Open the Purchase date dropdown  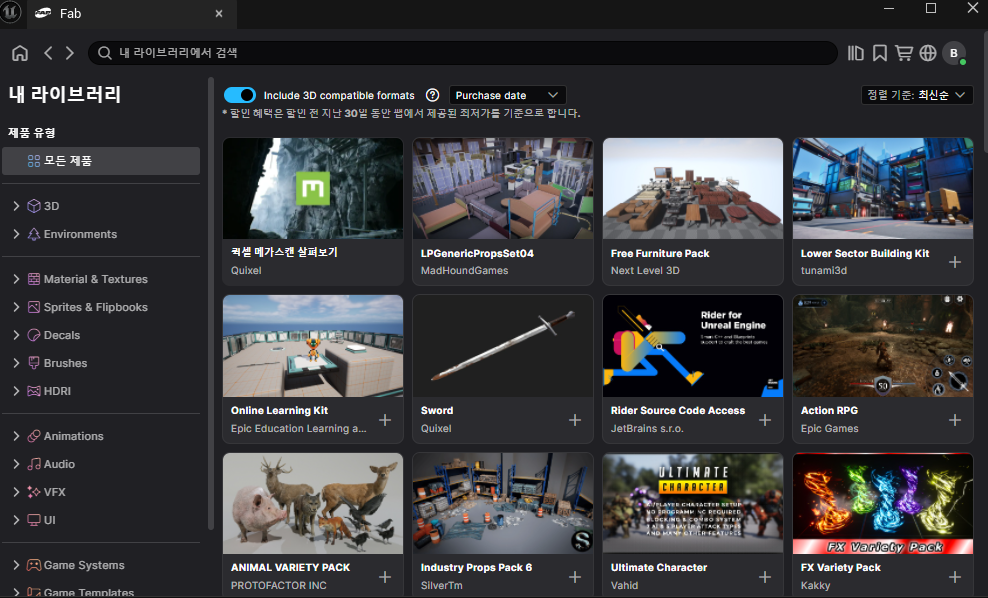507,95
